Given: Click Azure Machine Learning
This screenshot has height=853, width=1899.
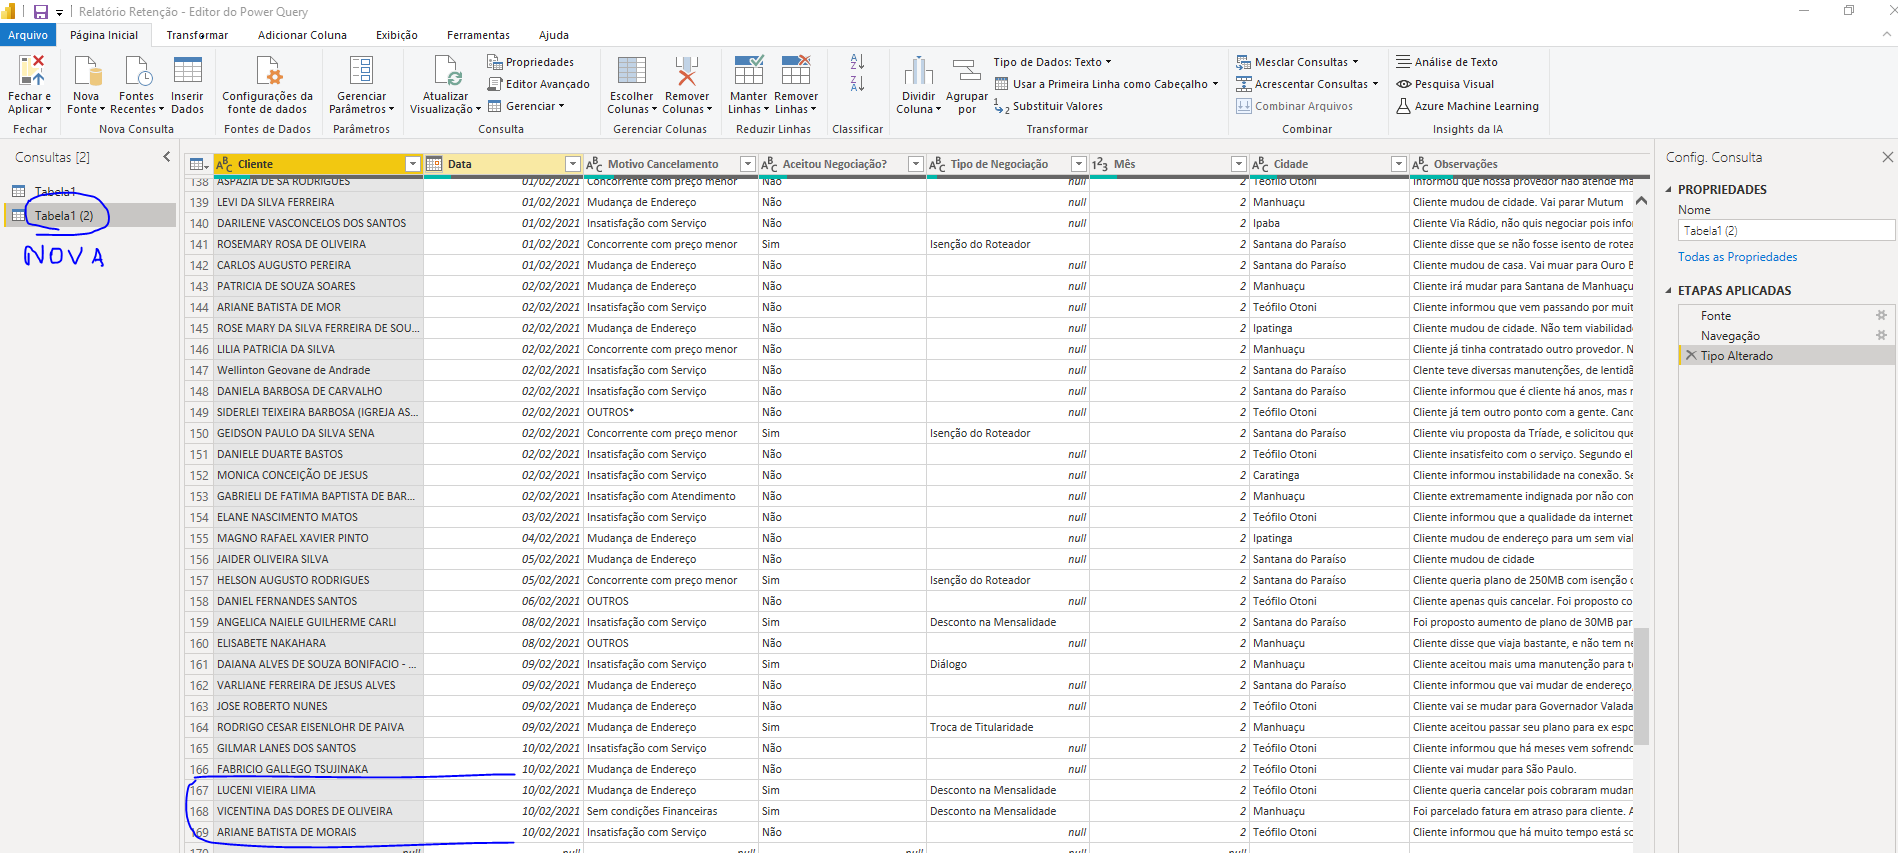Looking at the screenshot, I should 1468,106.
